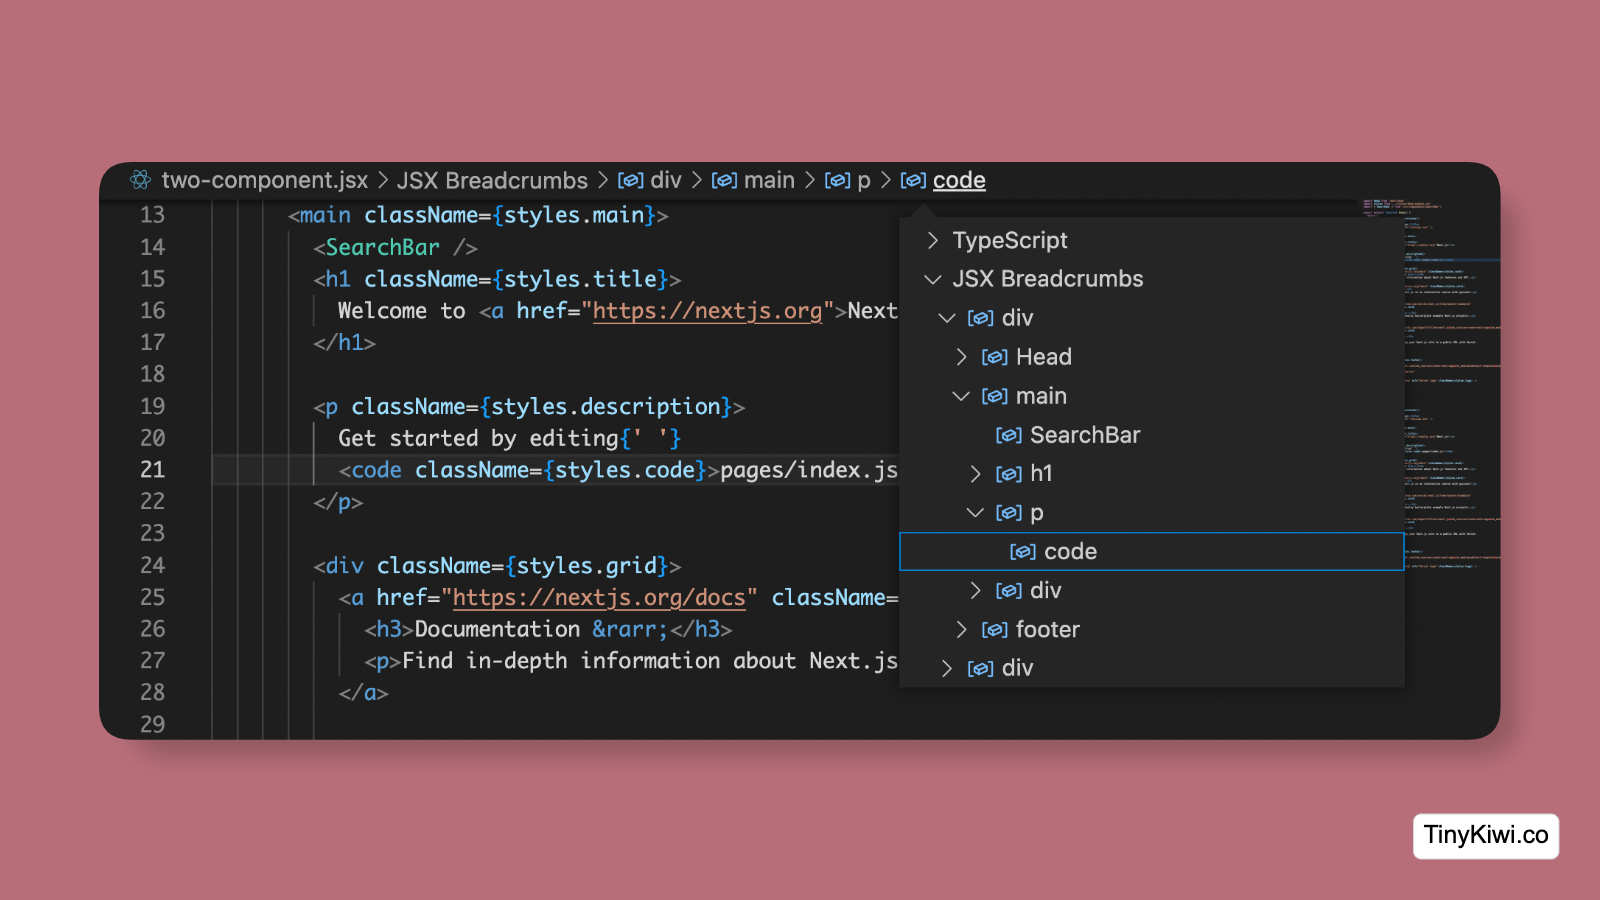
Task: Click the React file icon in breadcrumbs
Action: tap(141, 180)
